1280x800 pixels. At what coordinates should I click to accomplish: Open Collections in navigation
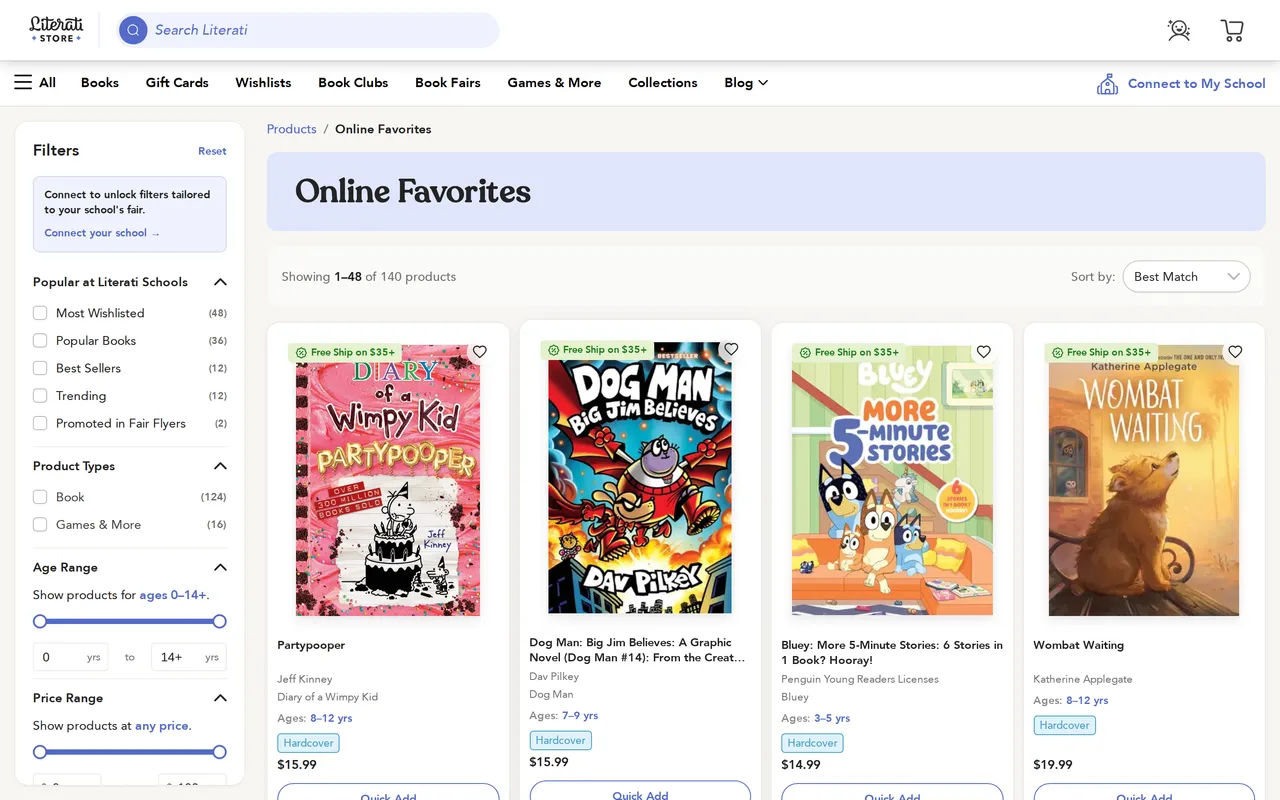pyautogui.click(x=663, y=83)
